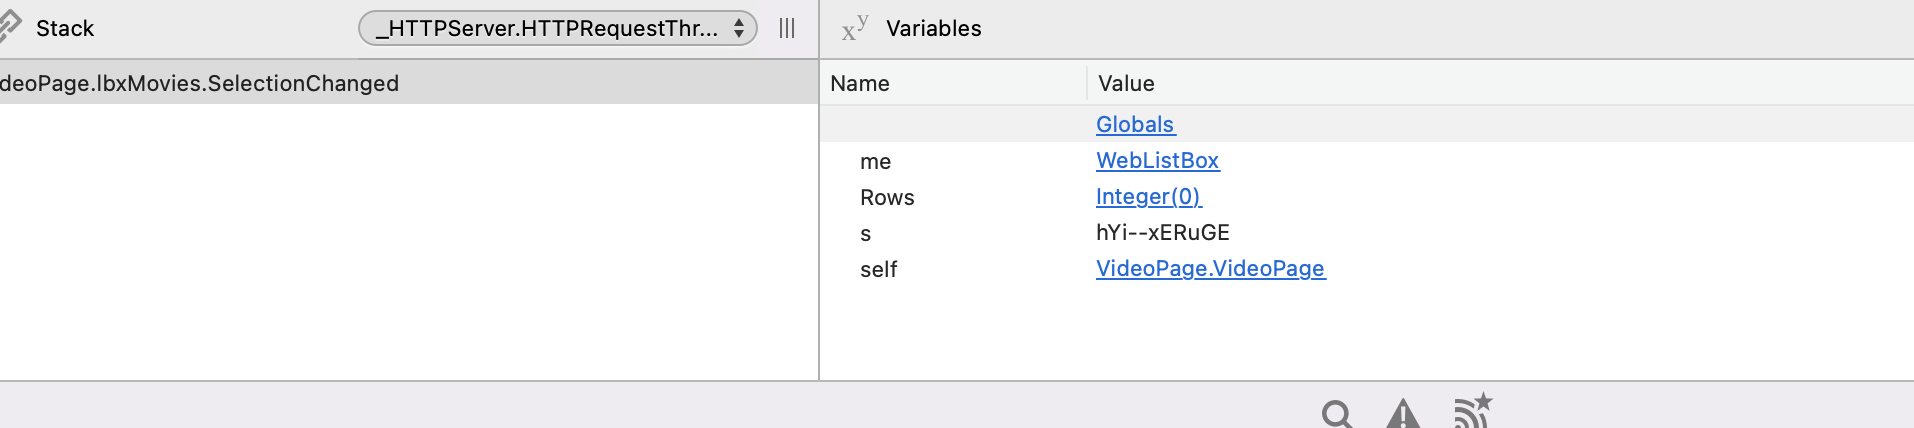The width and height of the screenshot is (1914, 428).
Task: Click the Stack panel icon
Action: click(x=9, y=27)
